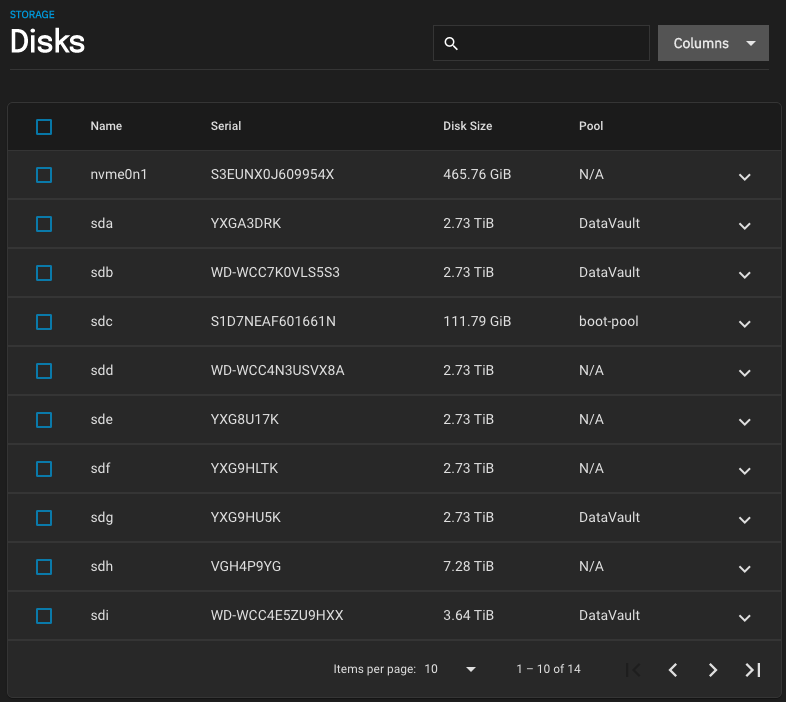Expand the sde row chevron

[x=744, y=422]
